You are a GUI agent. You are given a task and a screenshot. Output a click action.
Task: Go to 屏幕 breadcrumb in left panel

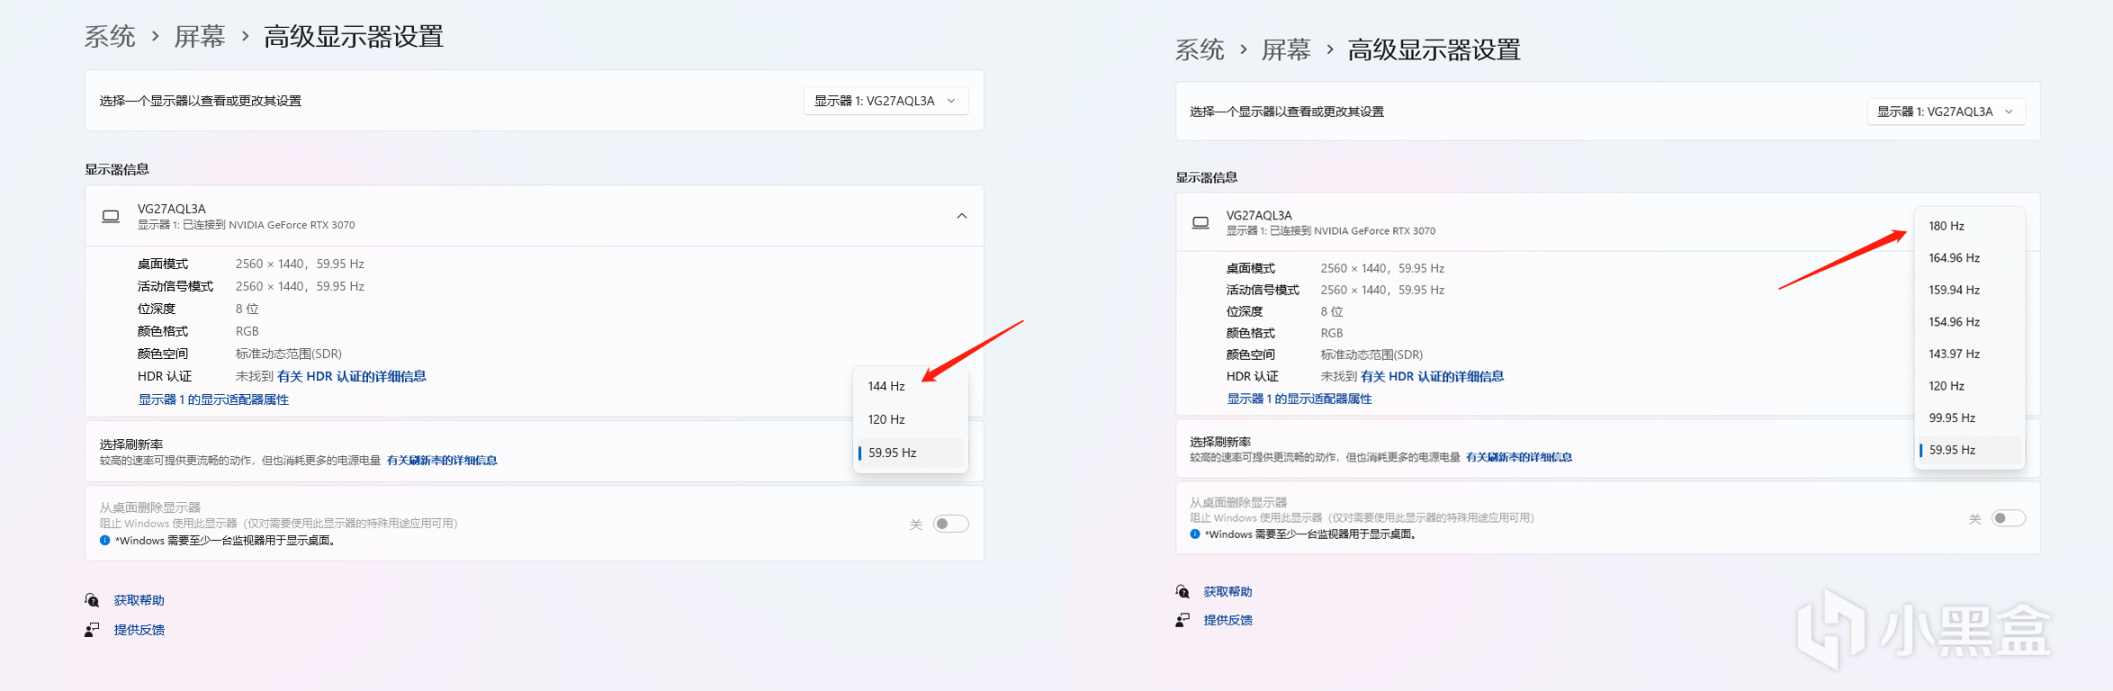pyautogui.click(x=200, y=37)
